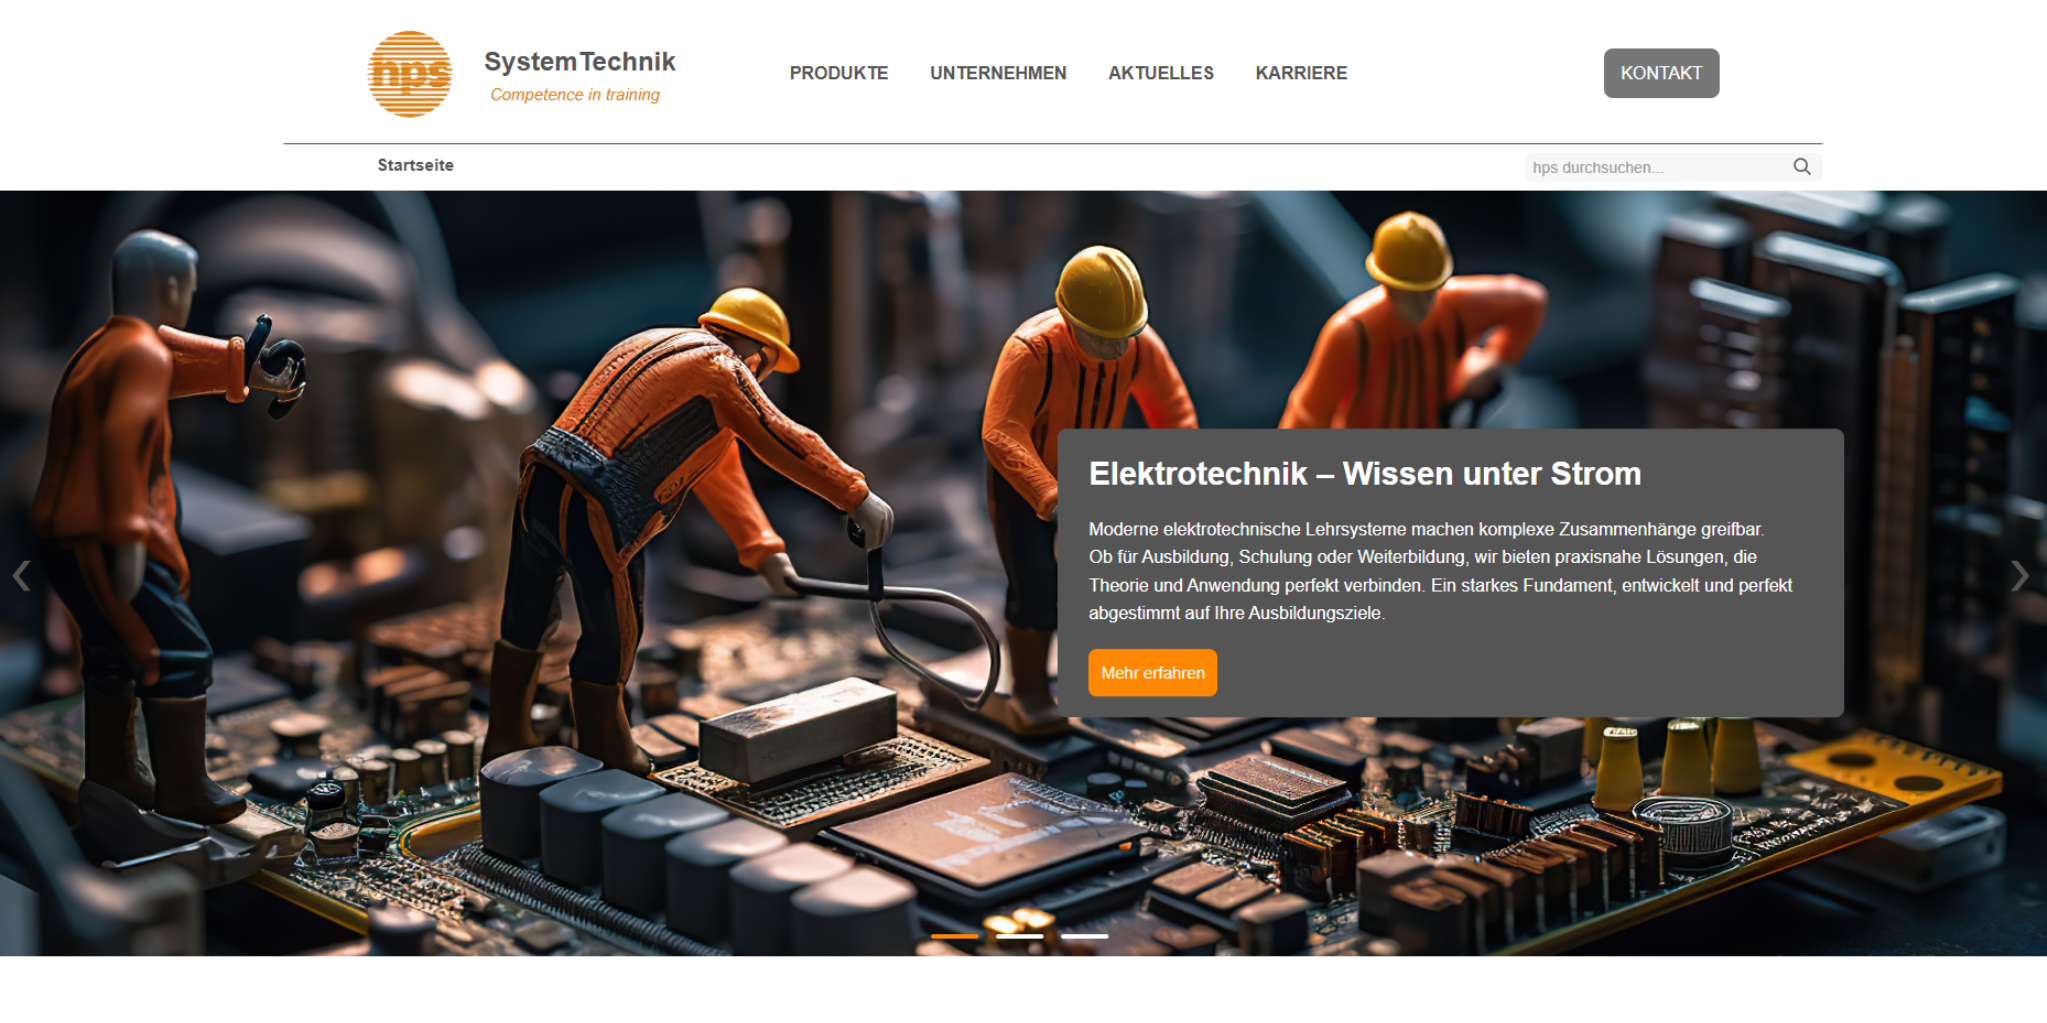2047x1023 pixels.
Task: Click the orange hps logo
Action: click(410, 74)
